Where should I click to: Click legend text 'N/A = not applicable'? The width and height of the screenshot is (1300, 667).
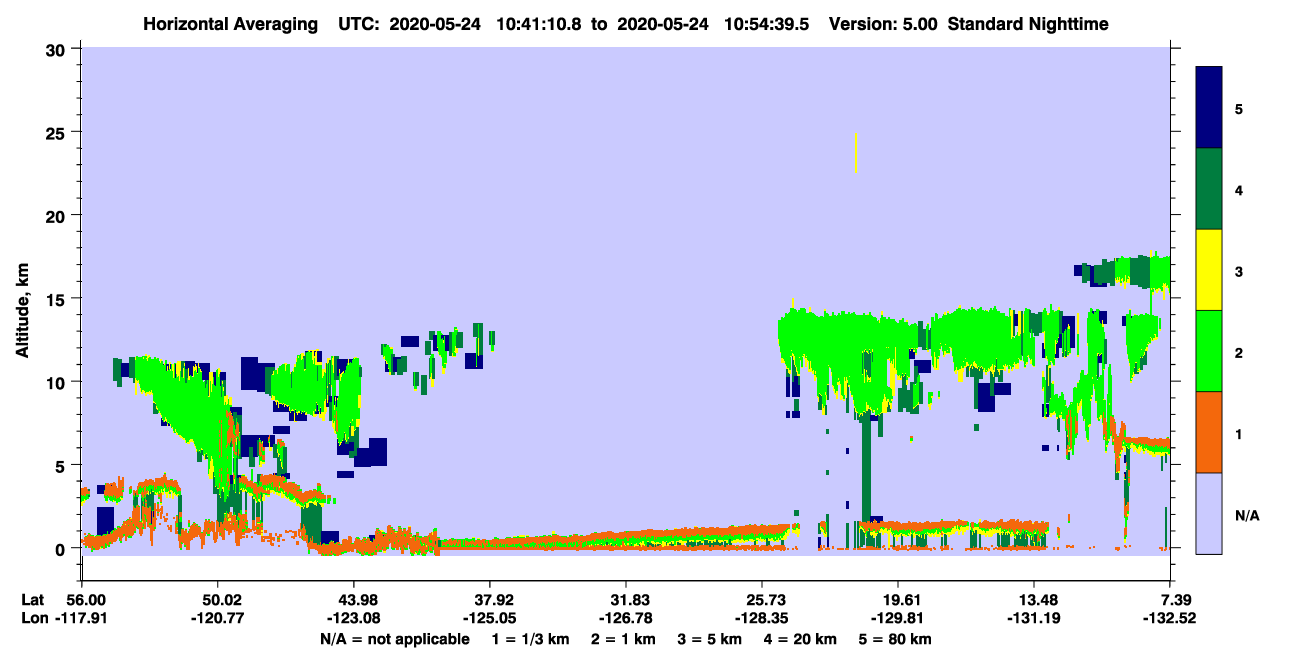394,639
